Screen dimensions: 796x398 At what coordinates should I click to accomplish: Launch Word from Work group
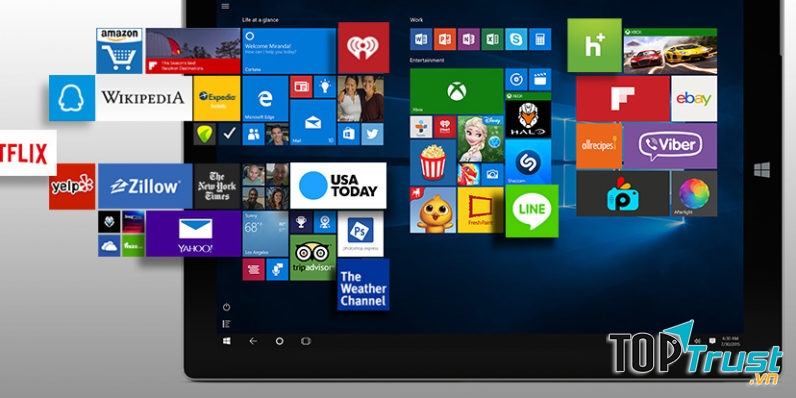421,39
